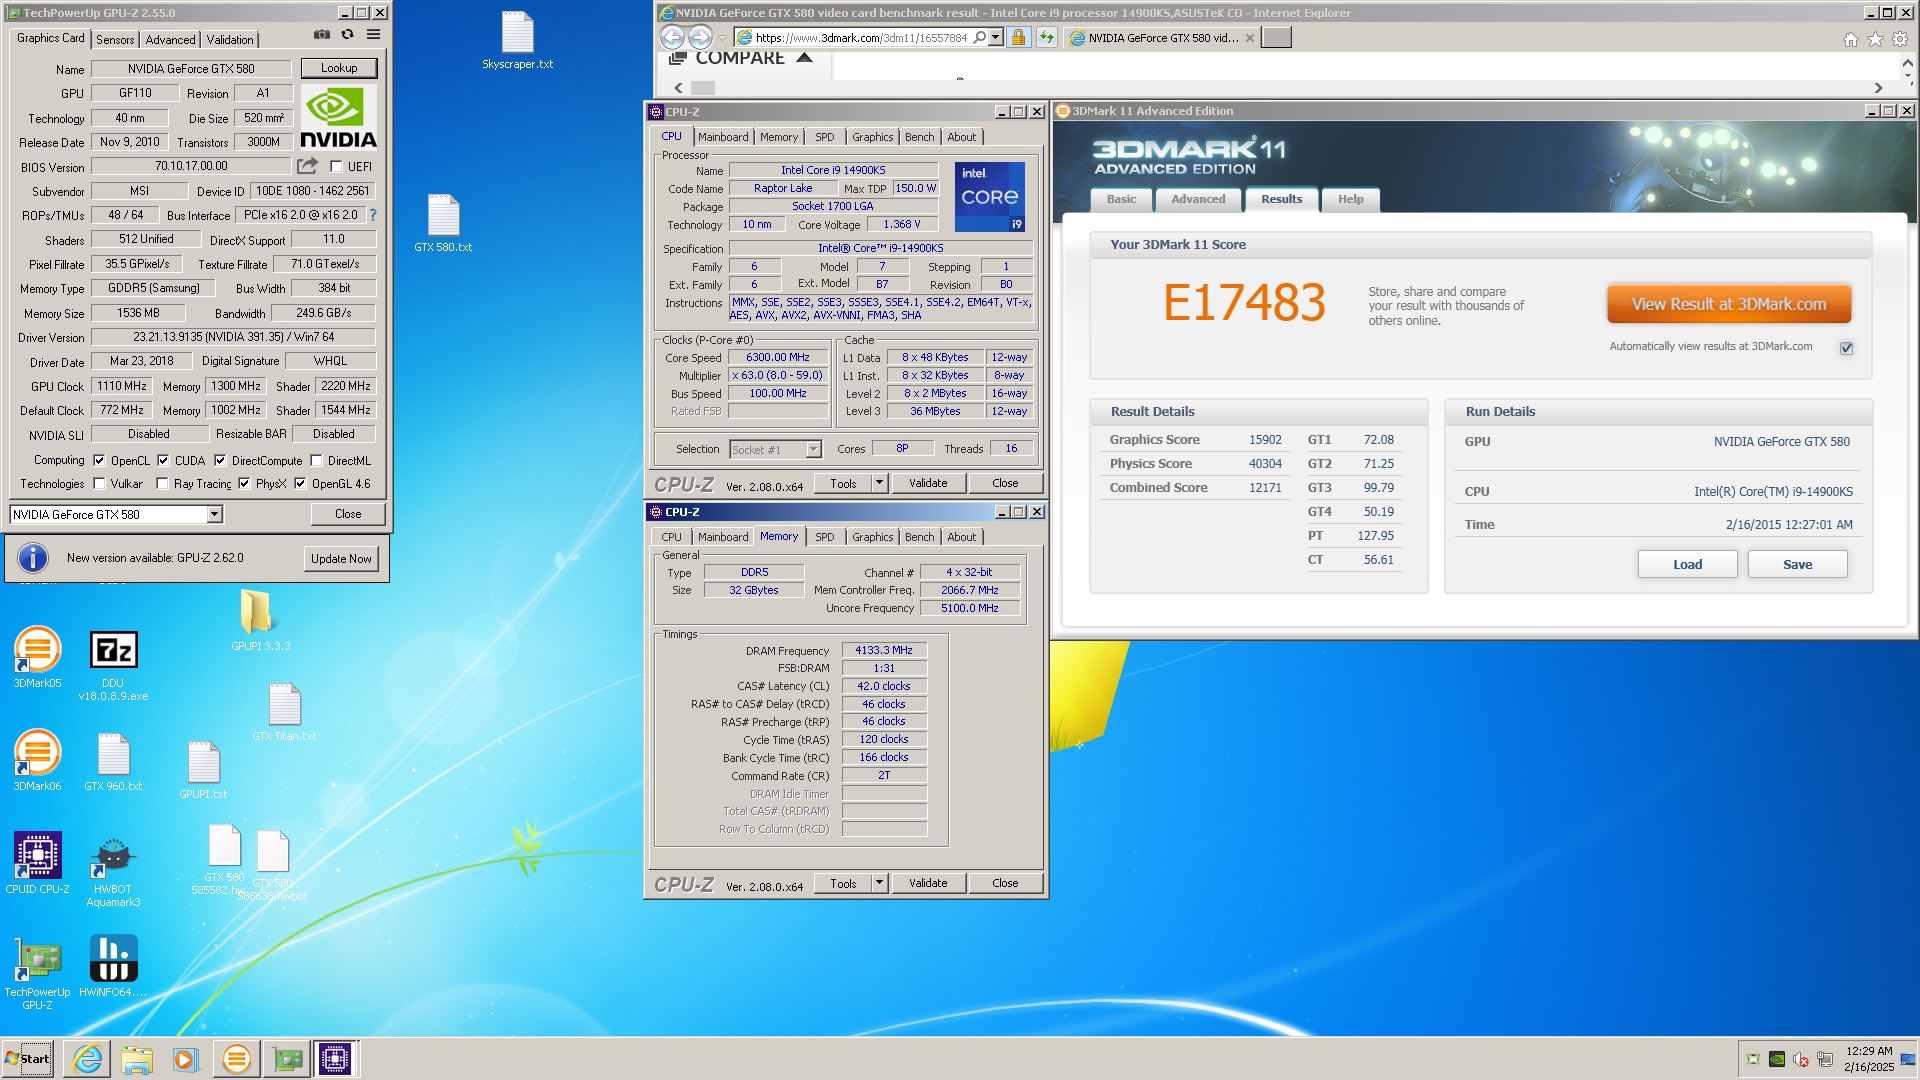Click the Lookup button in GPU-Z
Image resolution: width=1920 pixels, height=1080 pixels.
tap(339, 68)
